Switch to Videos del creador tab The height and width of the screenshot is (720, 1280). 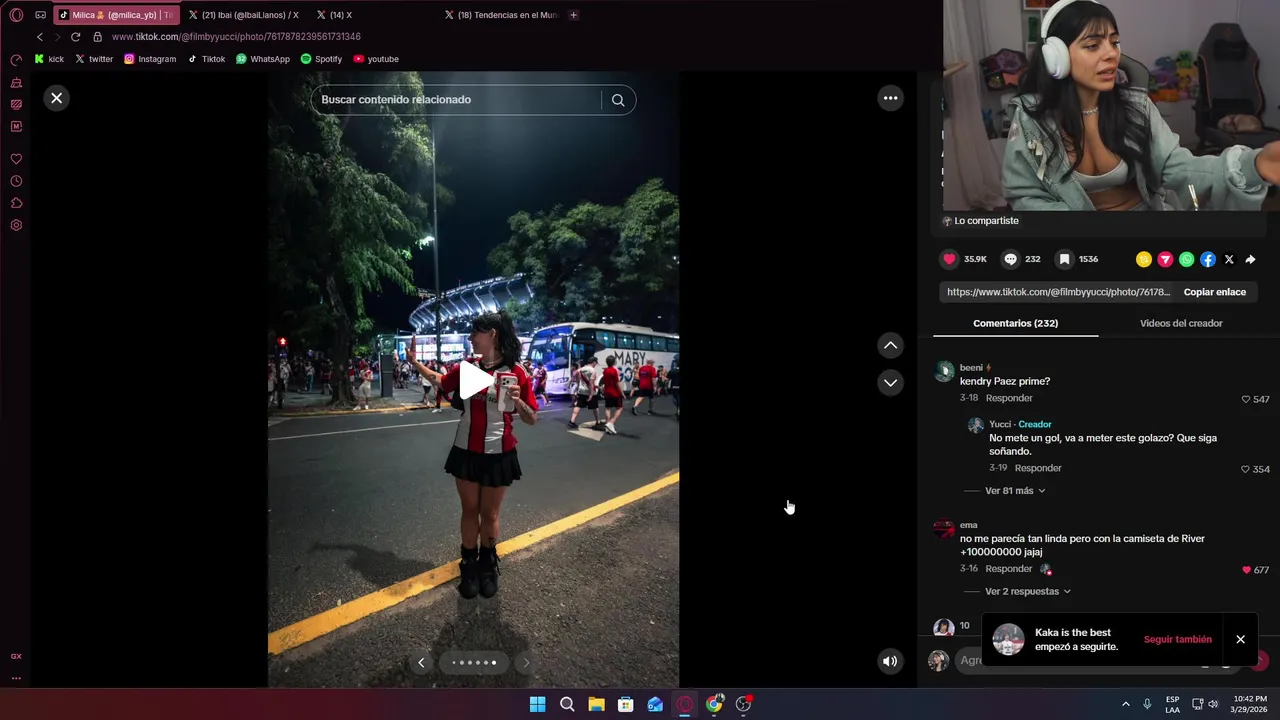1181,323
